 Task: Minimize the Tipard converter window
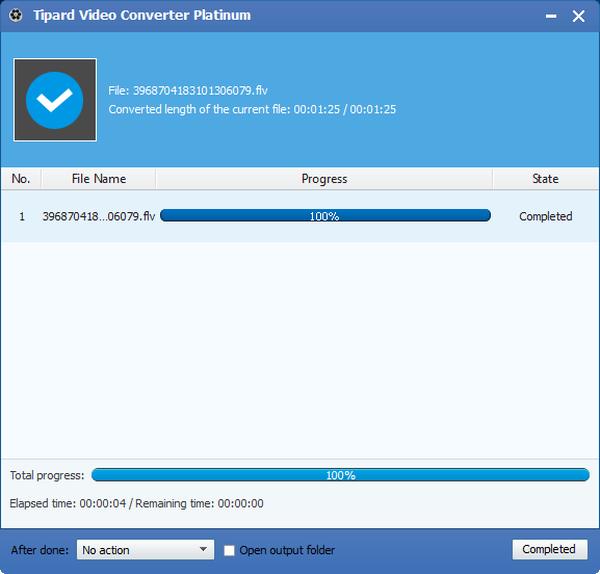[x=551, y=16]
